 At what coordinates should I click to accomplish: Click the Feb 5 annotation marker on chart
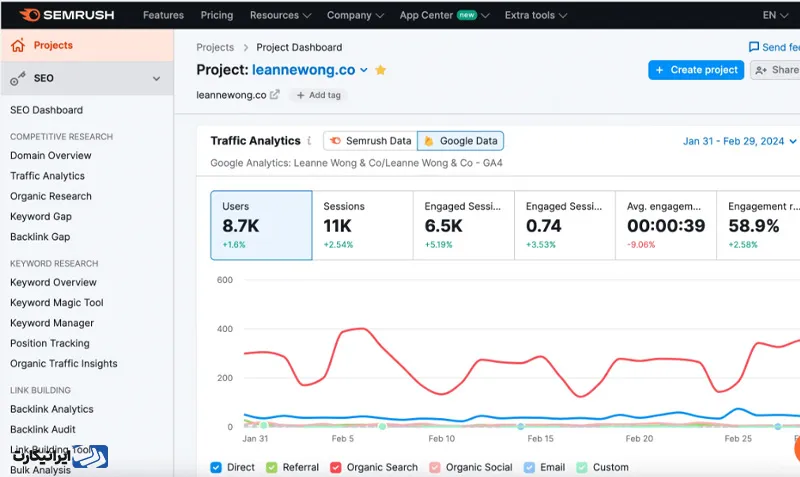(x=382, y=426)
